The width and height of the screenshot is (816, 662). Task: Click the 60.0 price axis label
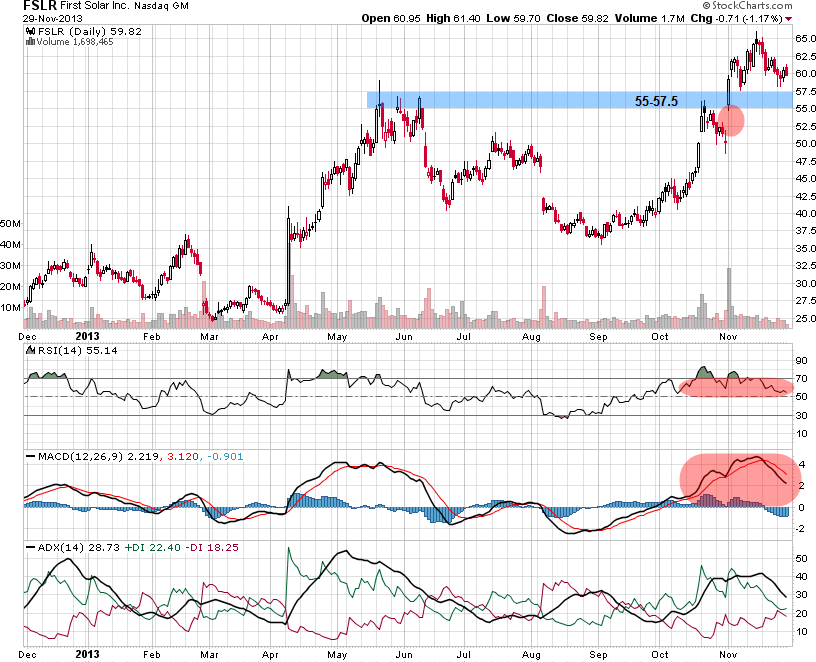click(805, 73)
